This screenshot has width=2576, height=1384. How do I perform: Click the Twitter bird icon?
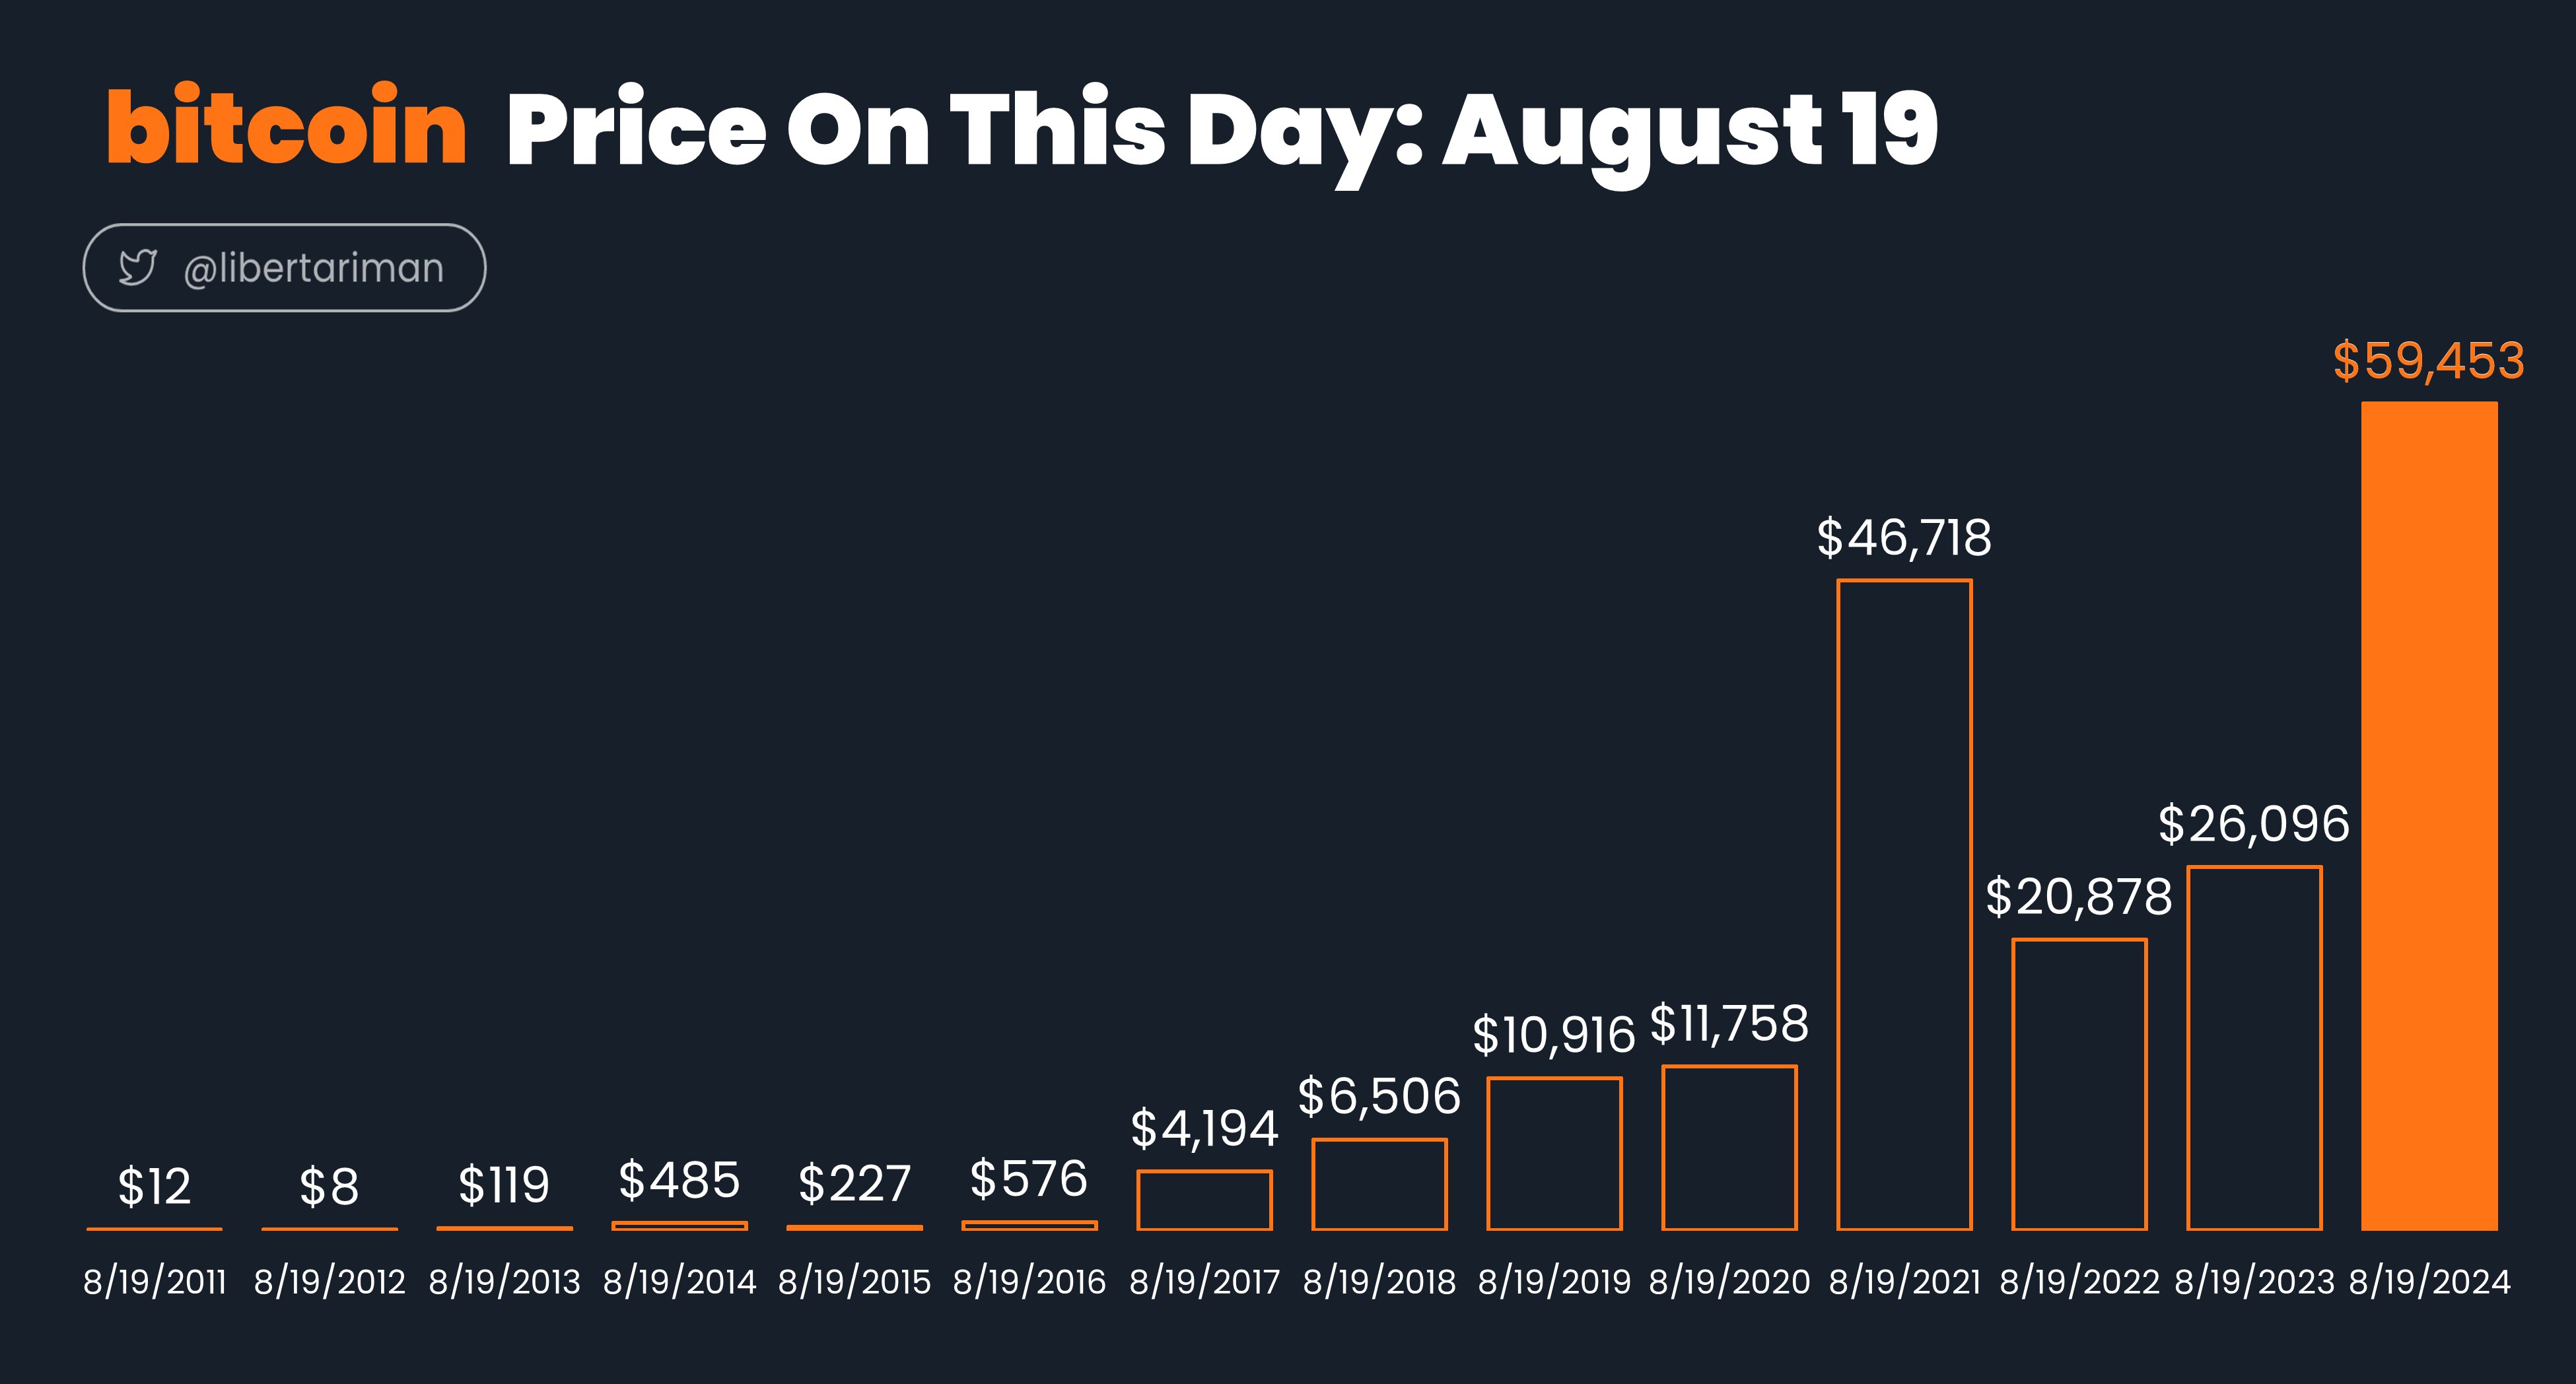tap(137, 267)
